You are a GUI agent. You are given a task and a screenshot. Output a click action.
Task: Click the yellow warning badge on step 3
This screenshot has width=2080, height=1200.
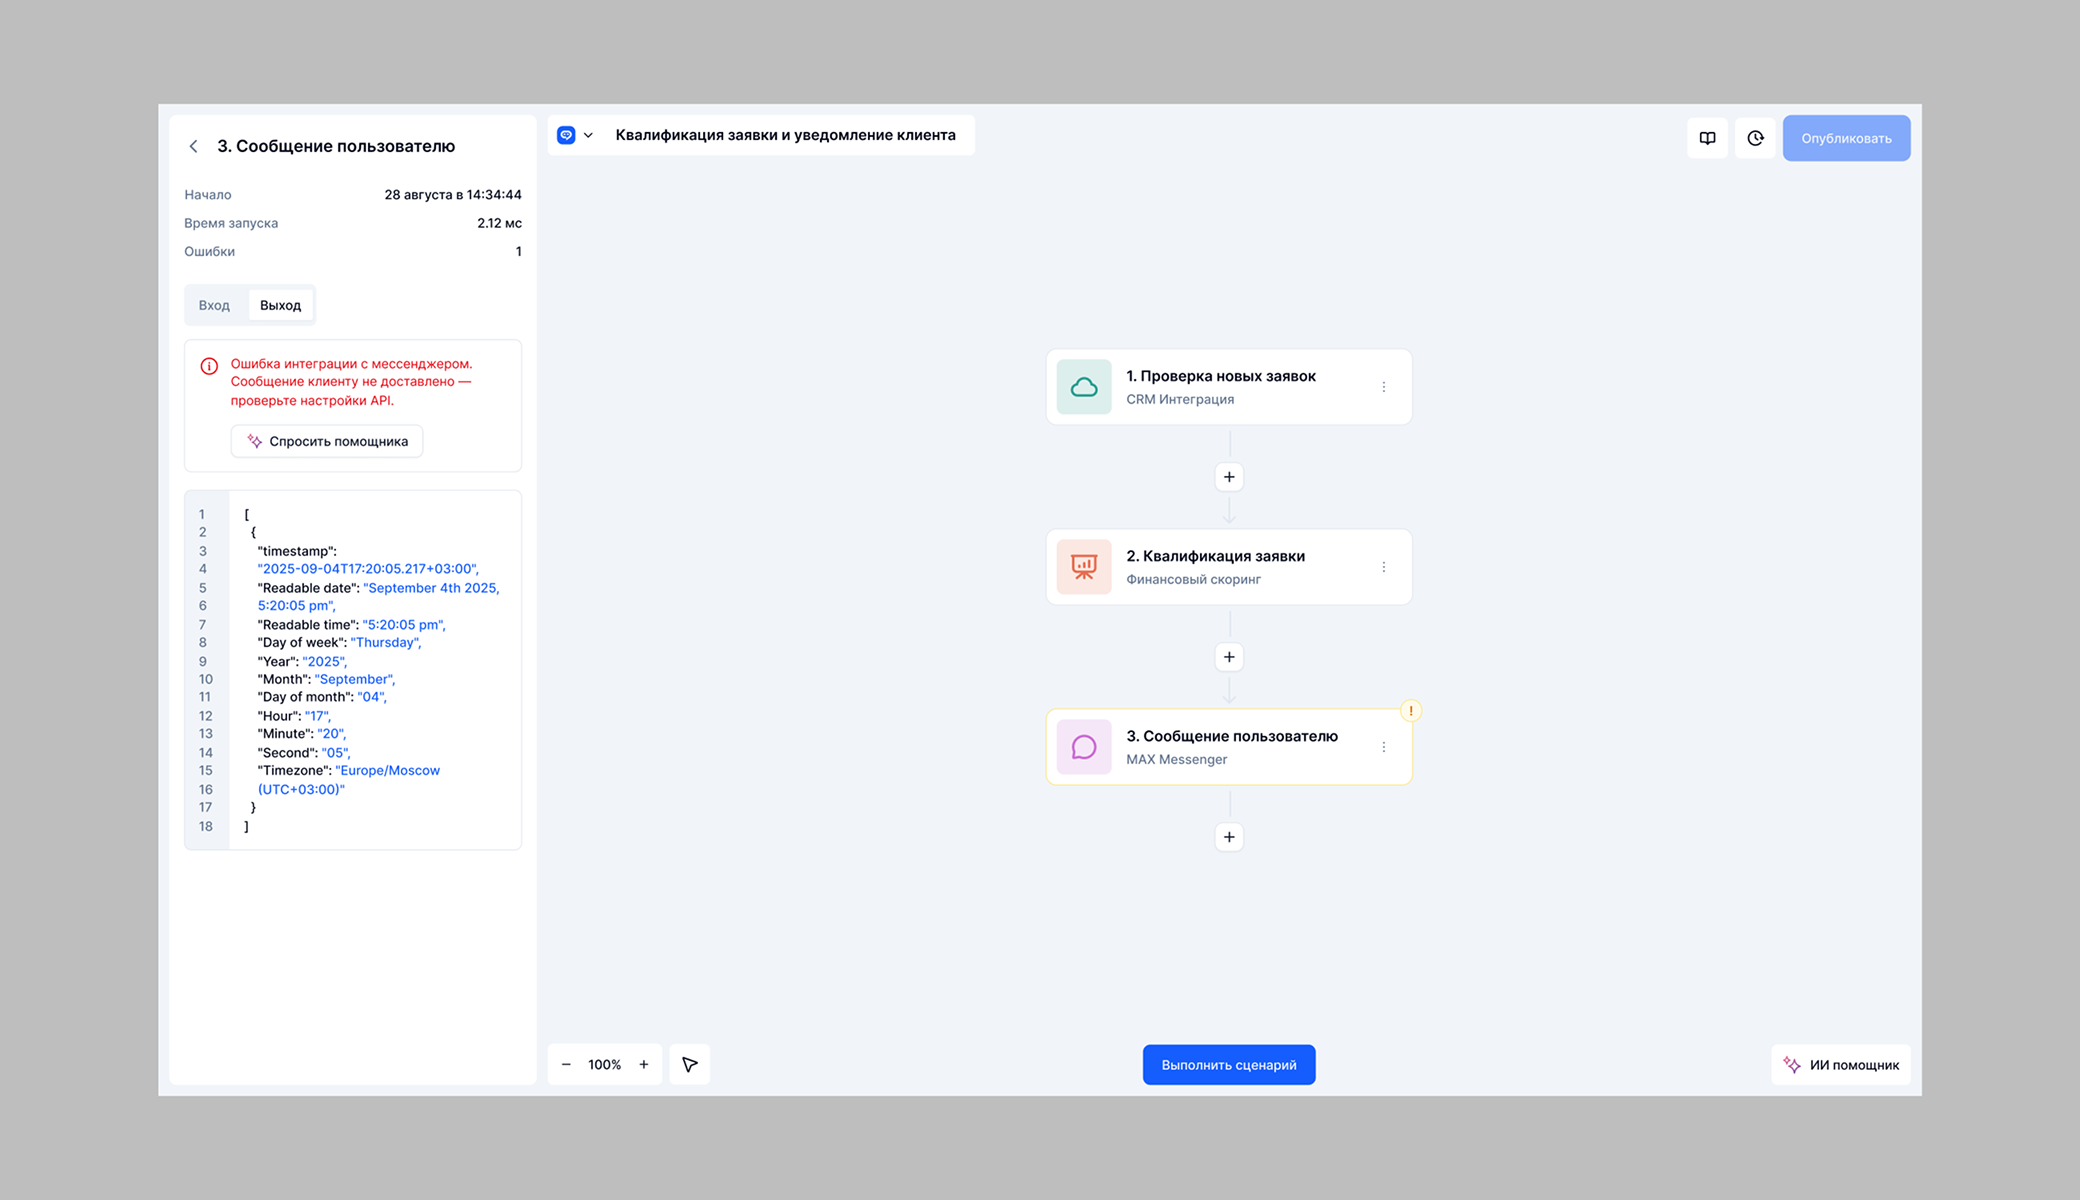point(1411,711)
